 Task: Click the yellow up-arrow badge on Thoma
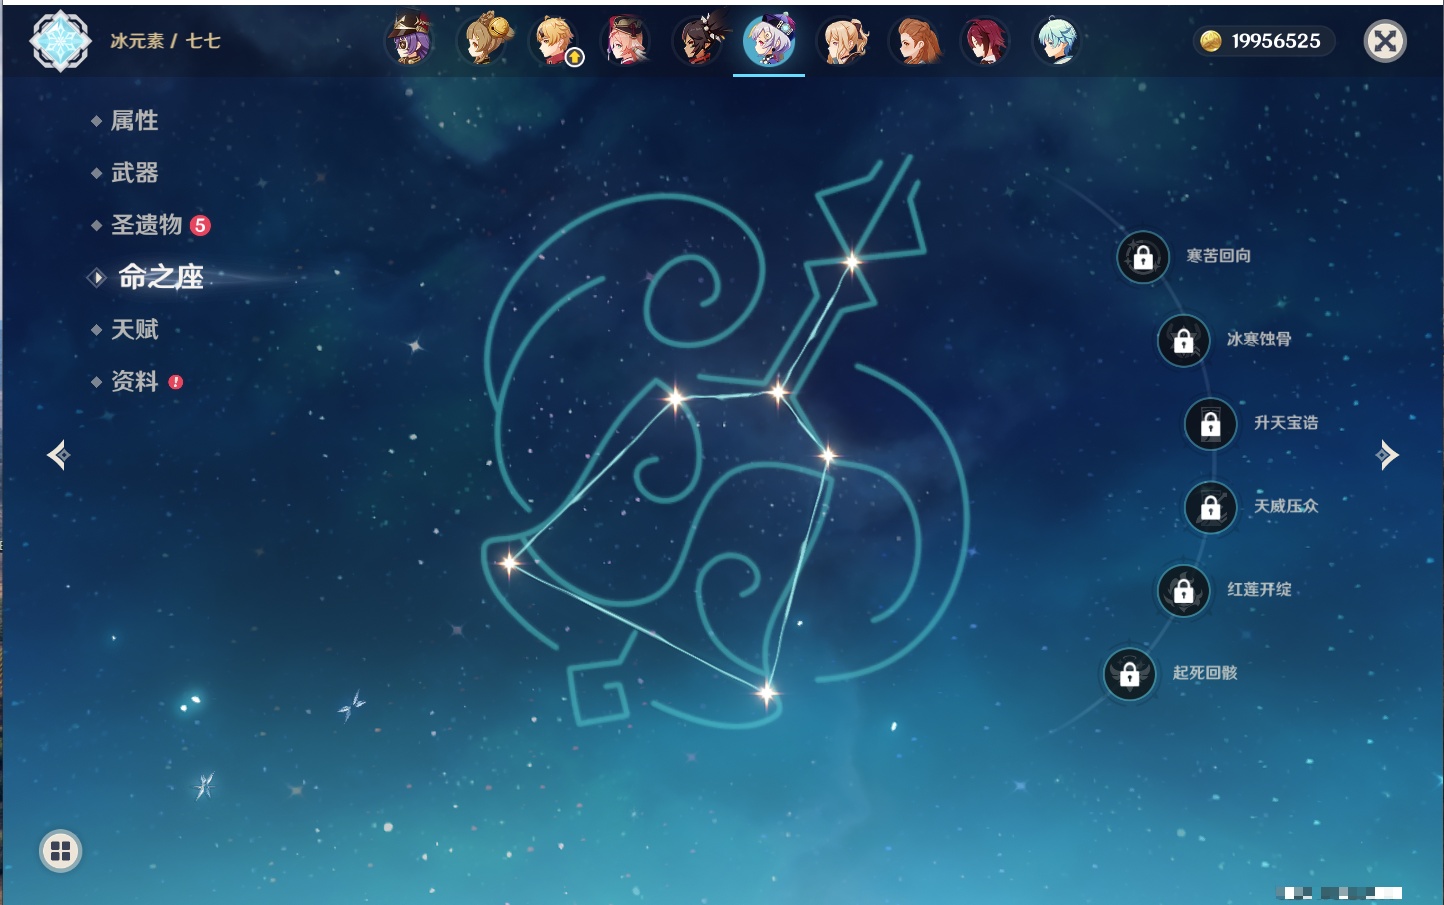[x=575, y=58]
